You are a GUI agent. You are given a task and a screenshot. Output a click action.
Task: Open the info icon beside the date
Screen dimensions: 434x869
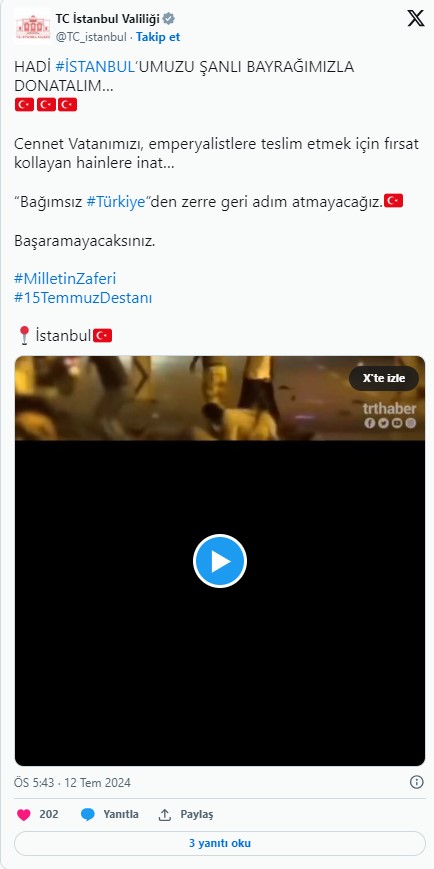tap(416, 782)
